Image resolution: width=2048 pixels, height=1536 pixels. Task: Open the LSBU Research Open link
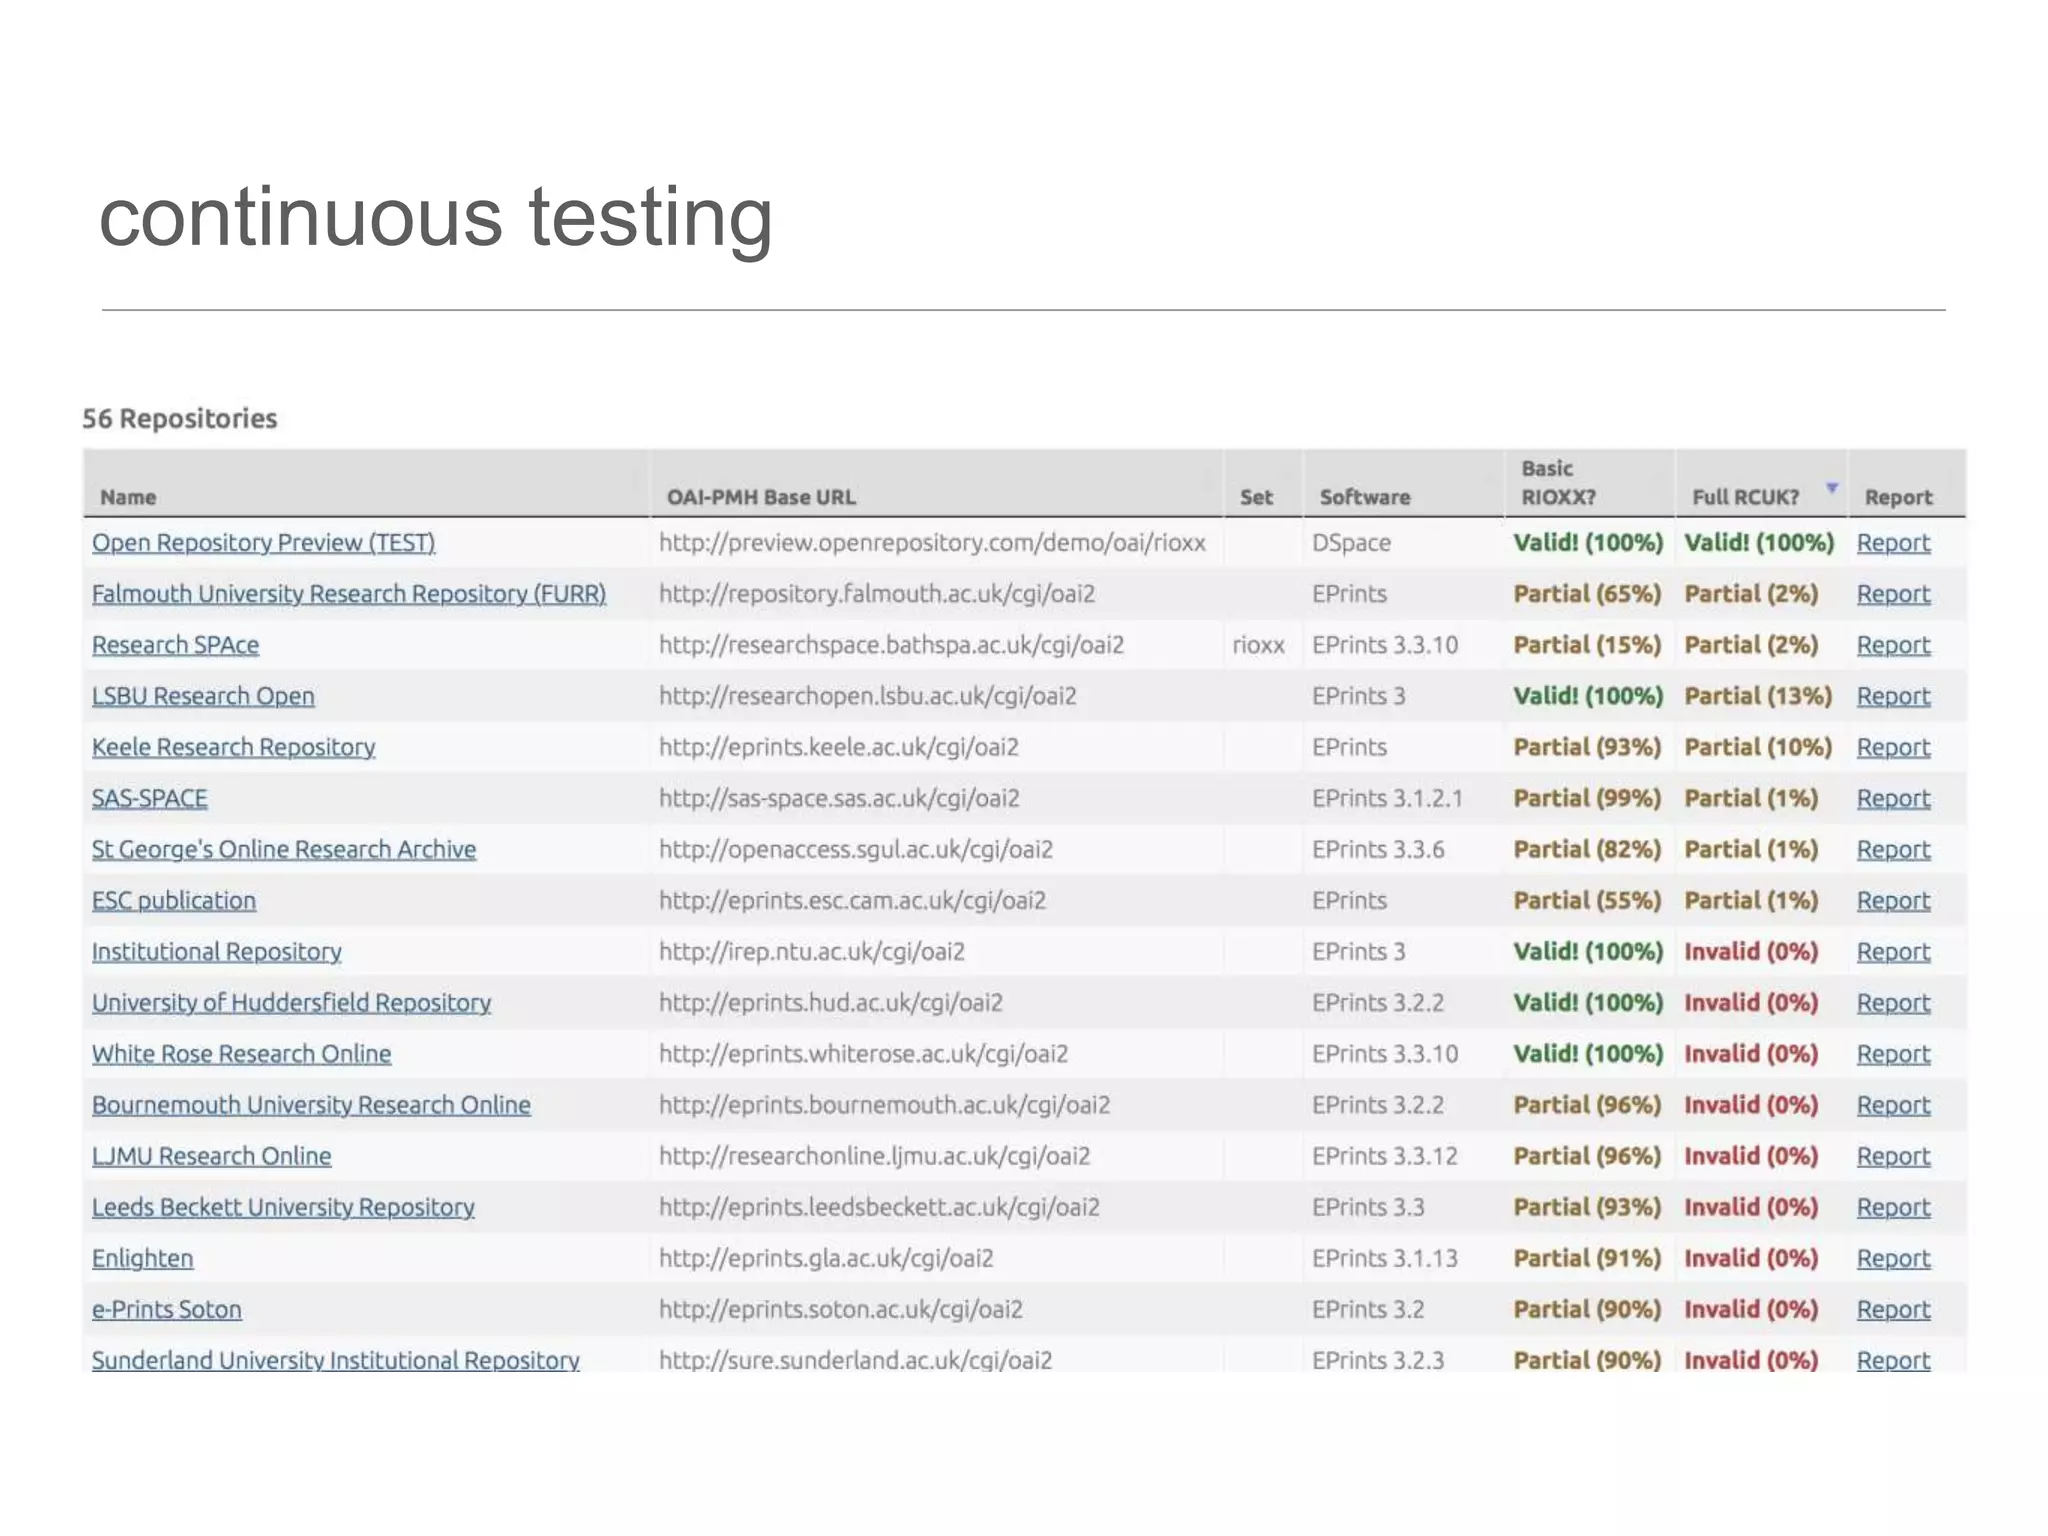(x=203, y=696)
